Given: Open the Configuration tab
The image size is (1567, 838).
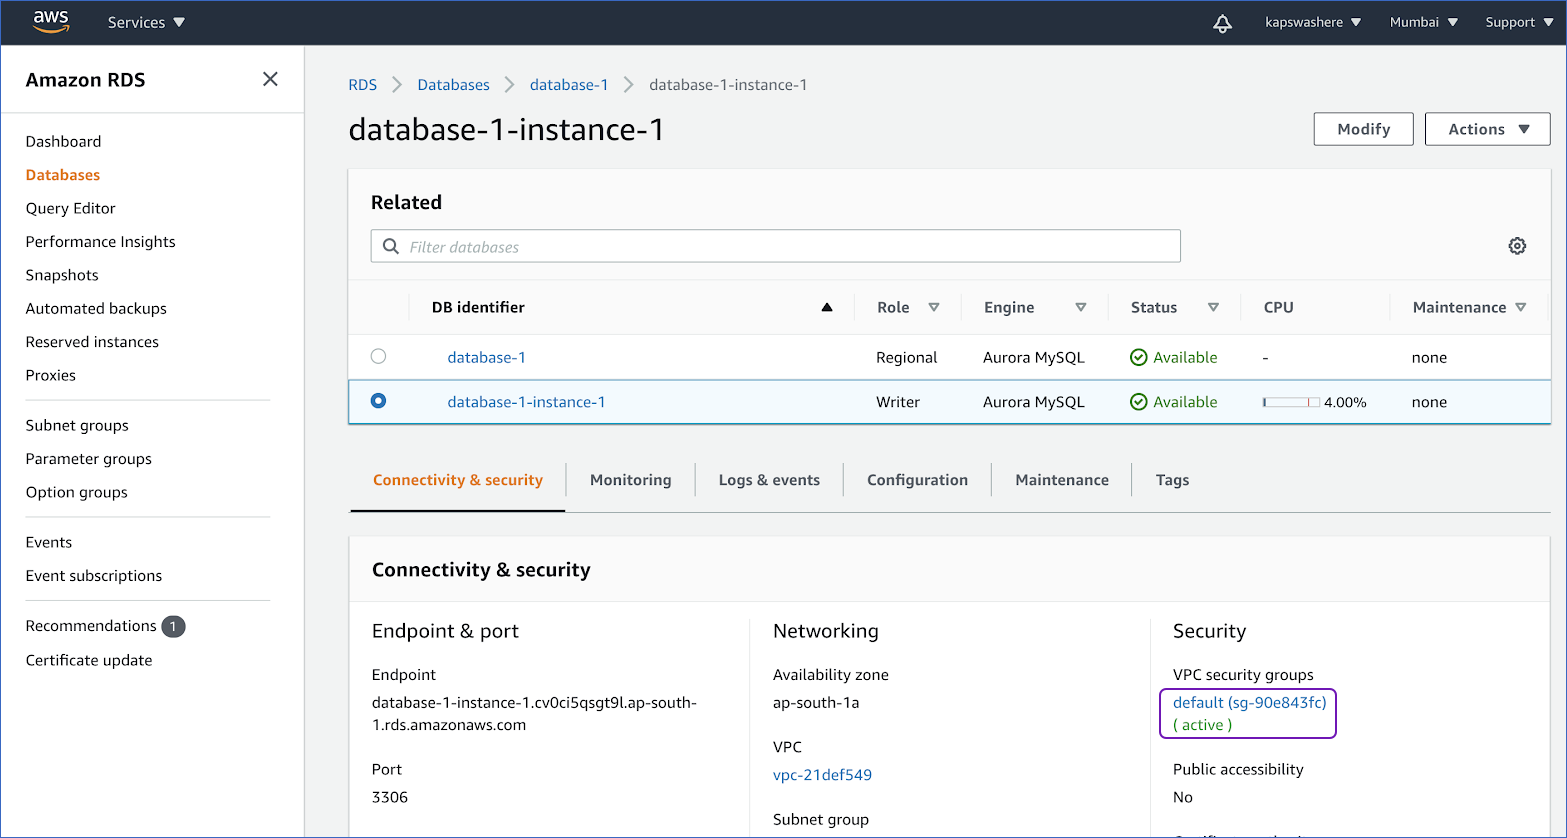Looking at the screenshot, I should [917, 480].
